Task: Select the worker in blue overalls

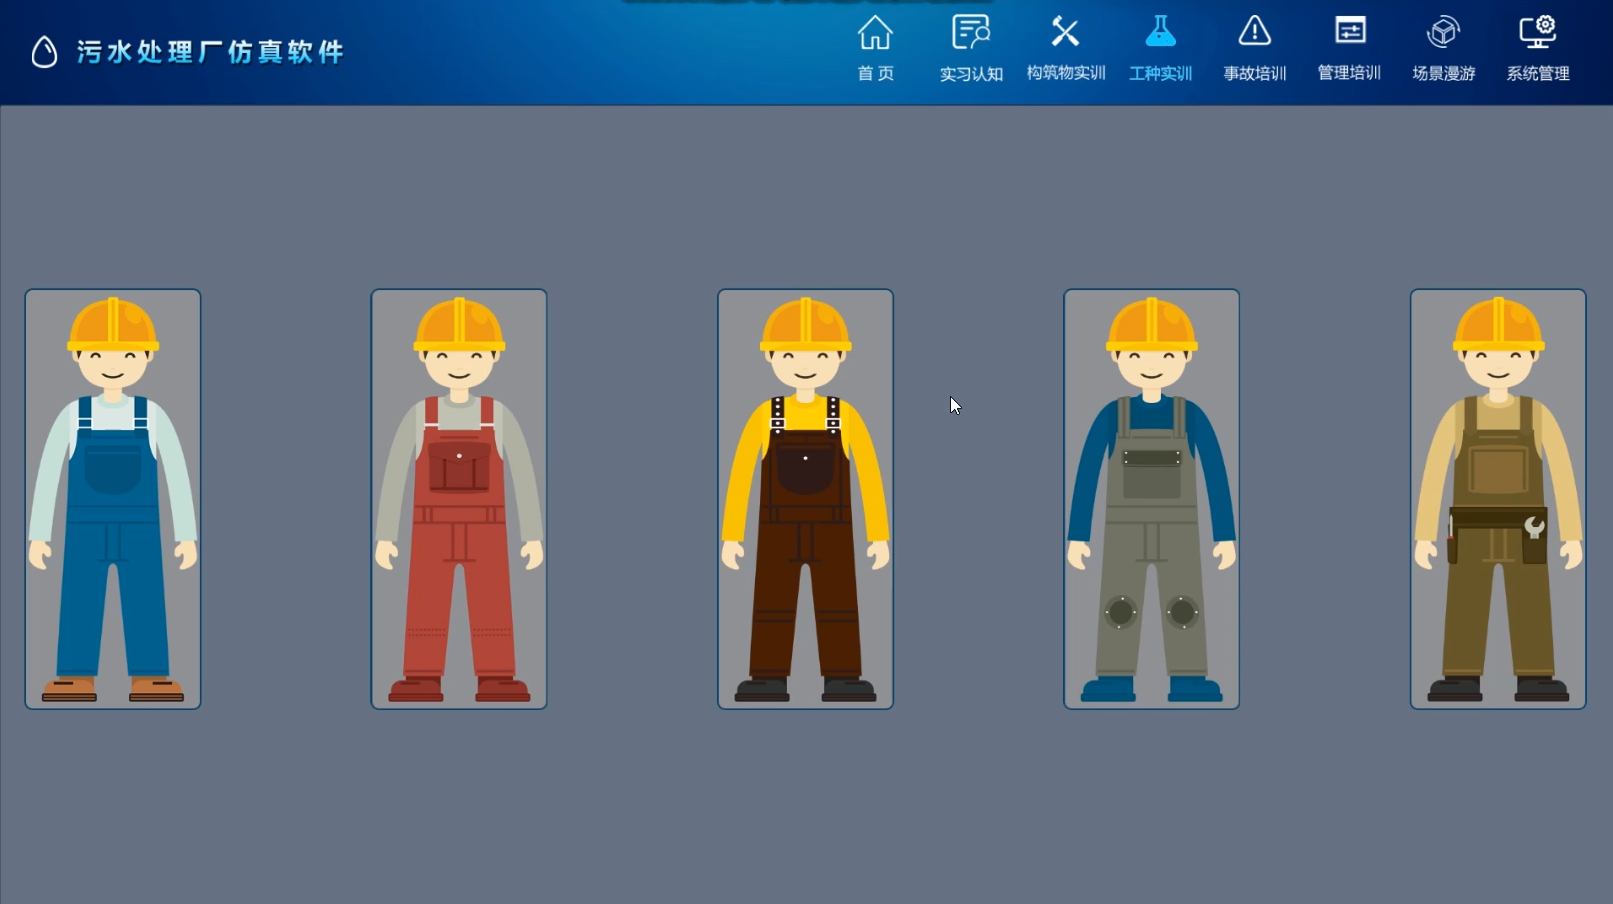Action: click(x=113, y=499)
